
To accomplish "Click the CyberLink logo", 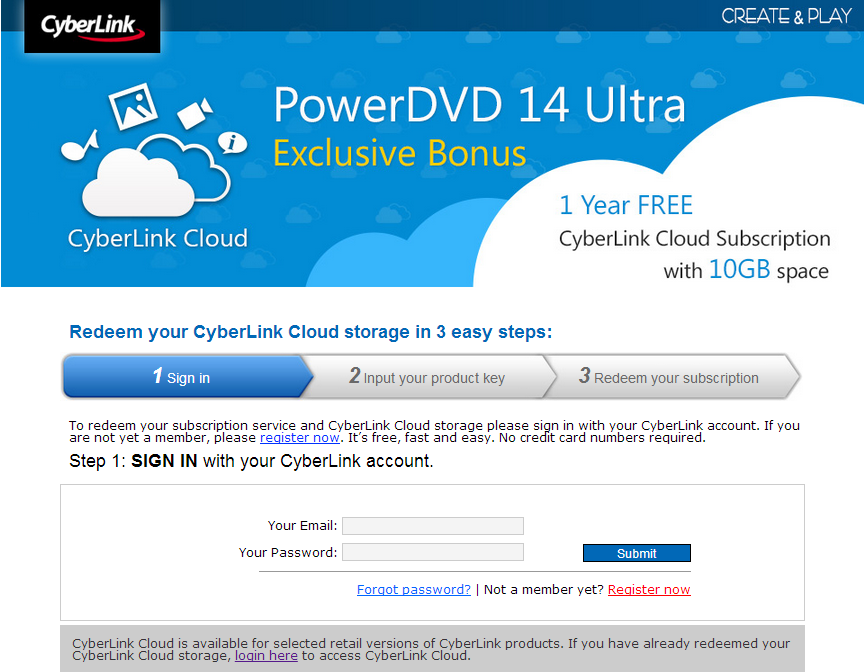I will click(x=92, y=26).
